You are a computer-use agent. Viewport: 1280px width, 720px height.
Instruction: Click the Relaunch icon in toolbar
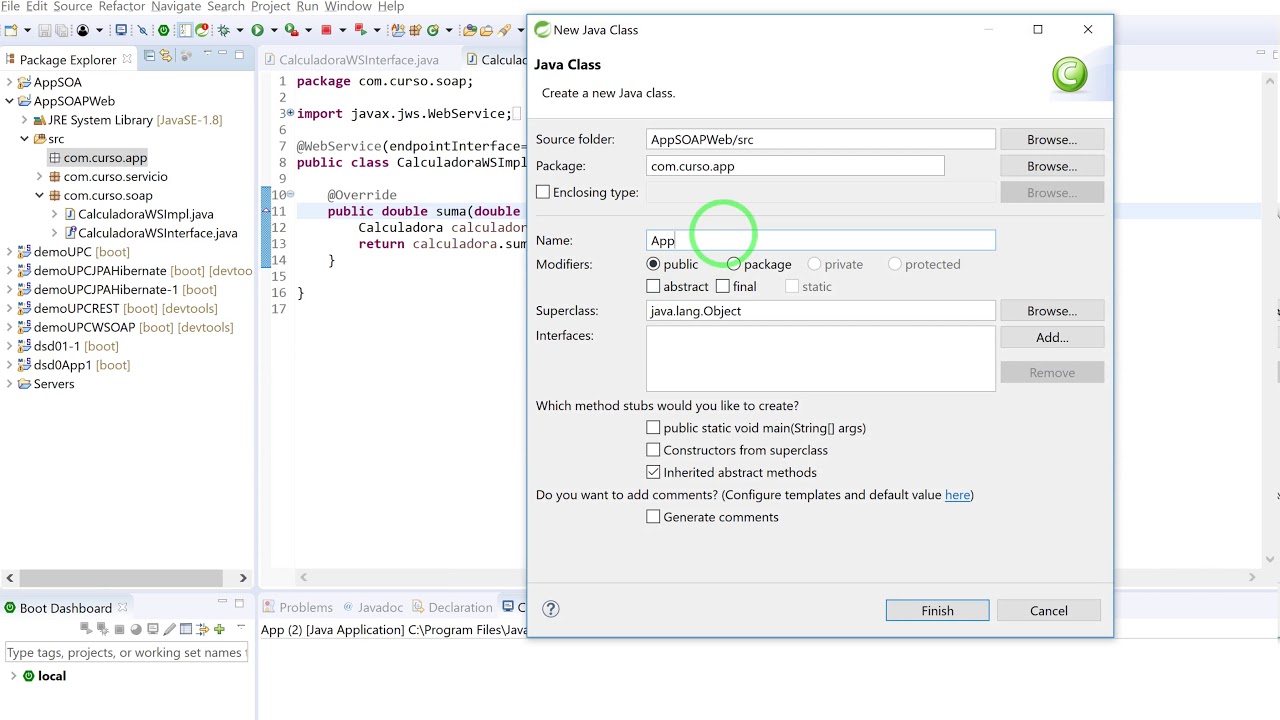[360, 30]
